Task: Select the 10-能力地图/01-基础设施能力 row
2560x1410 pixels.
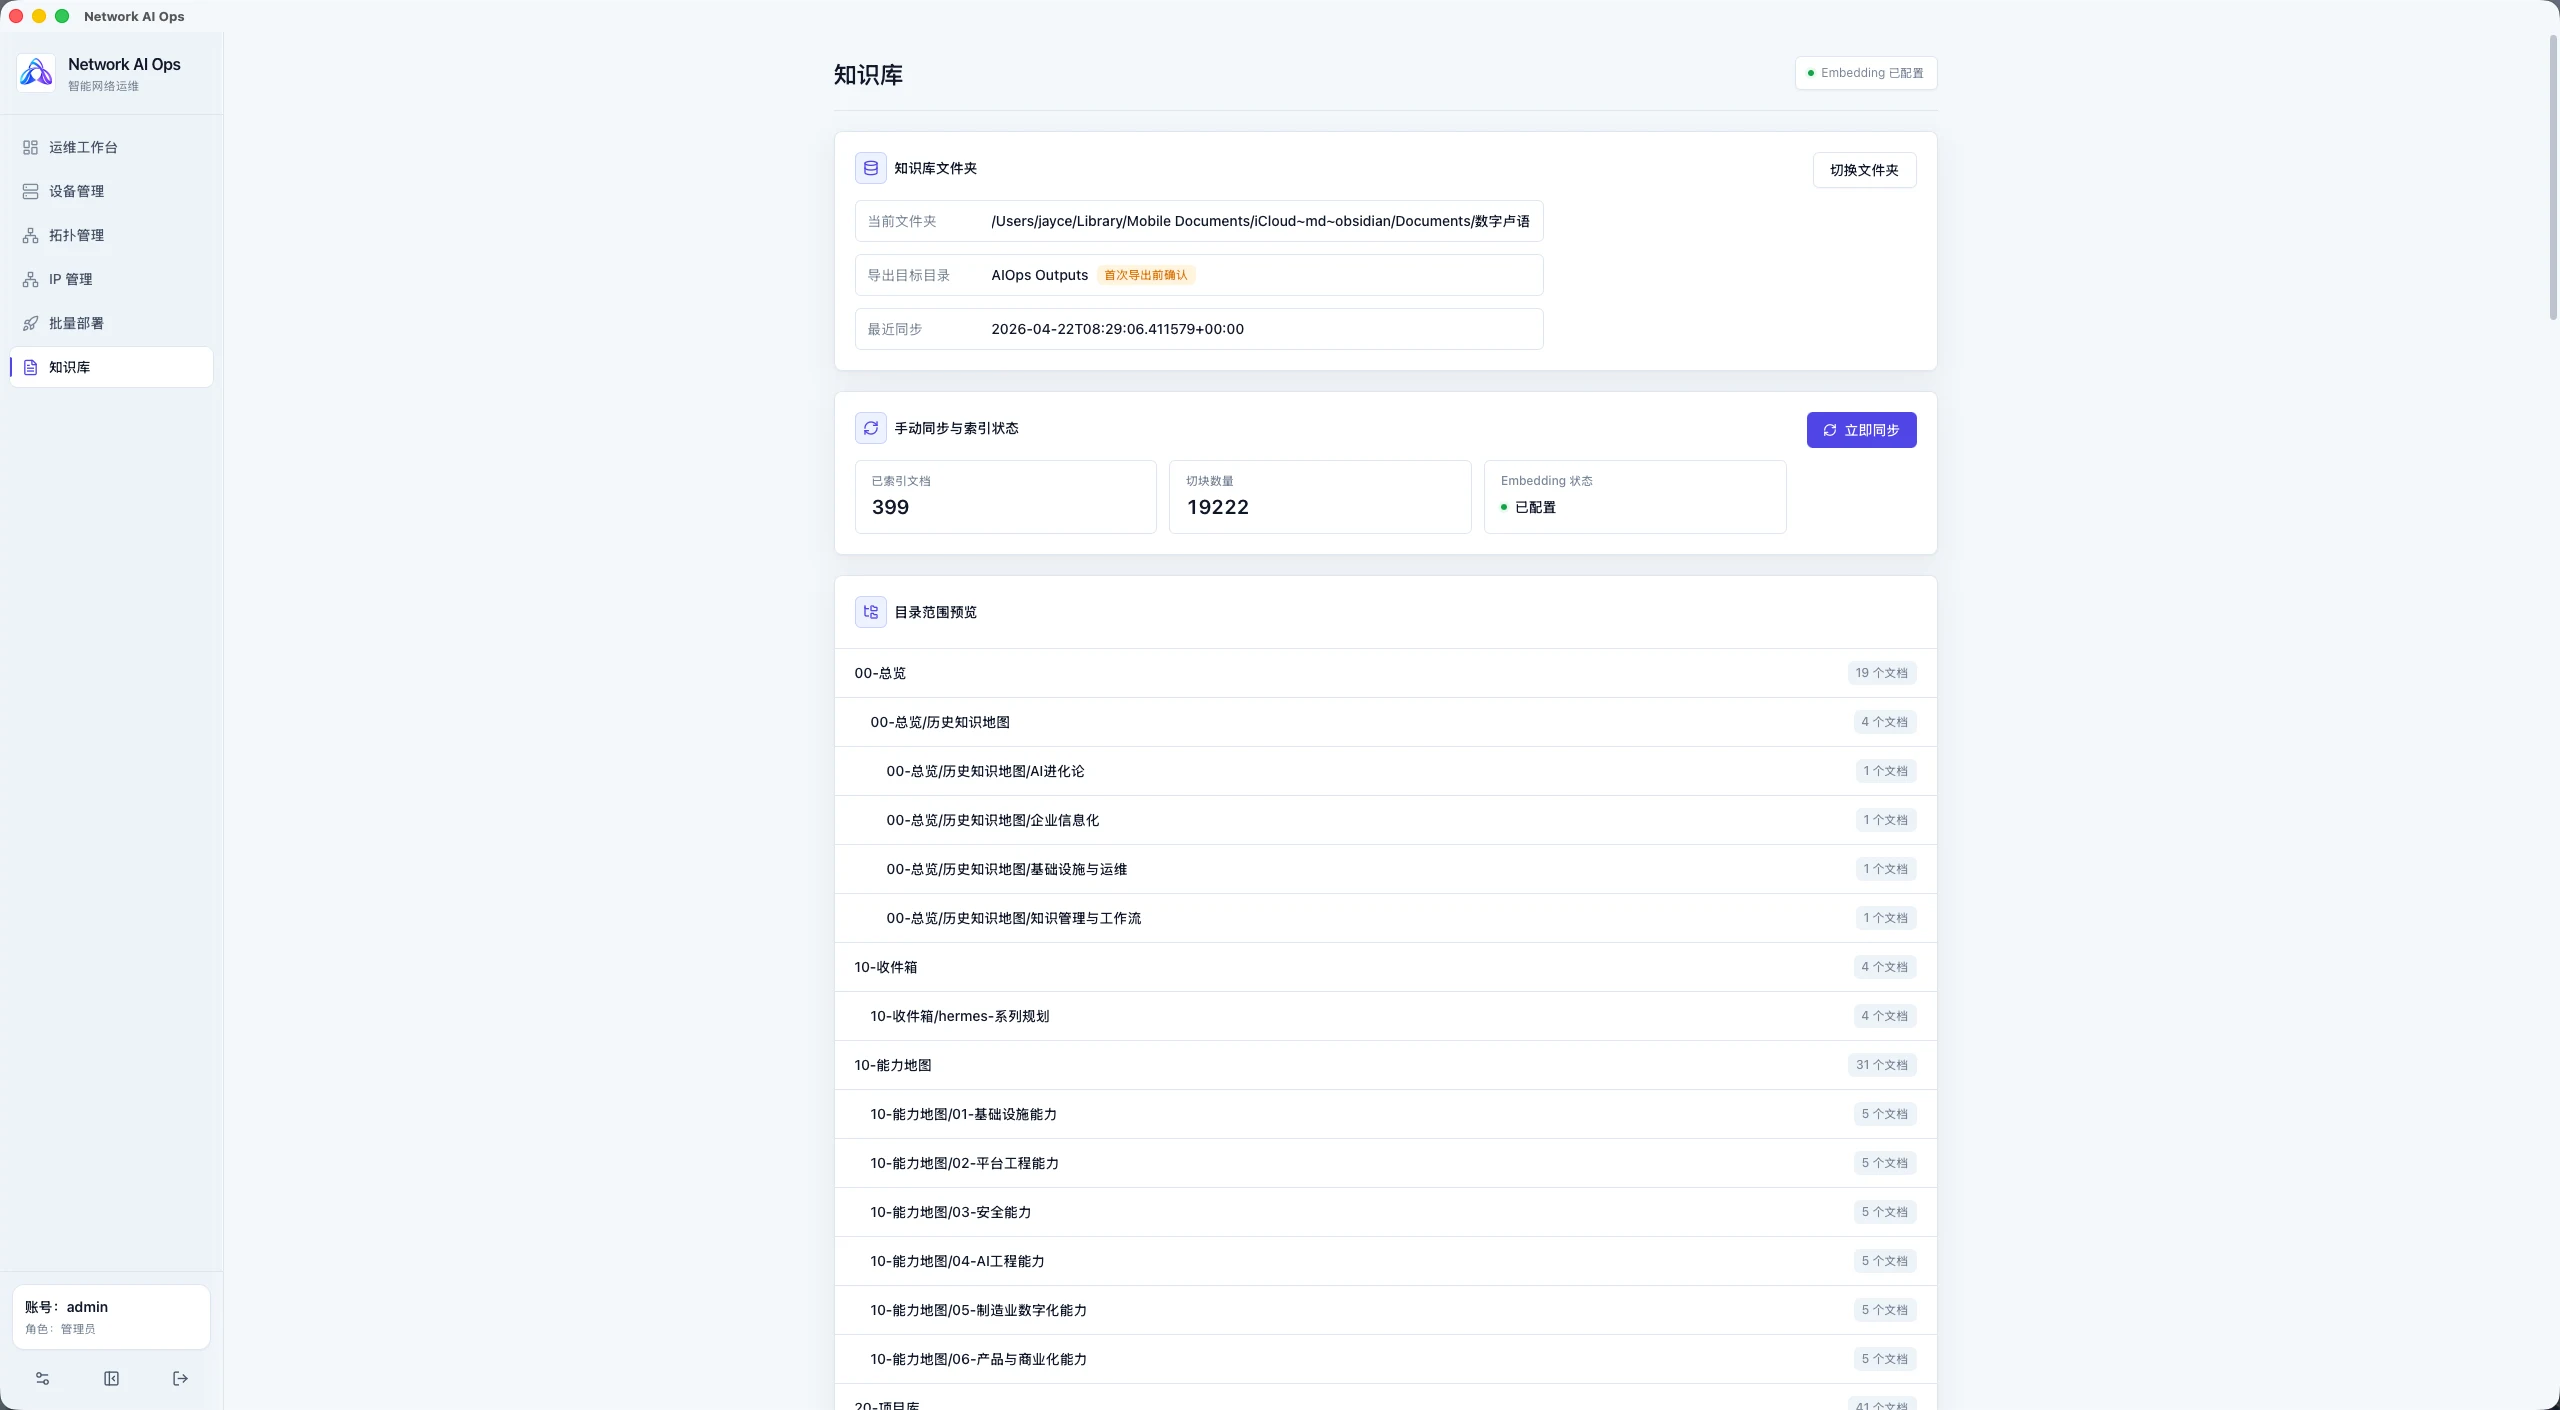Action: 1386,1114
